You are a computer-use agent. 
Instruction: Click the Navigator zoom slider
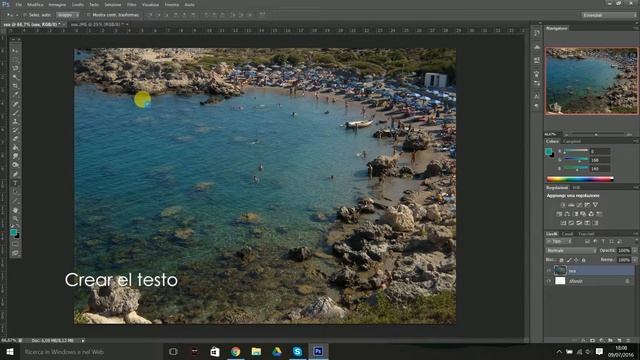pyautogui.click(x=596, y=134)
